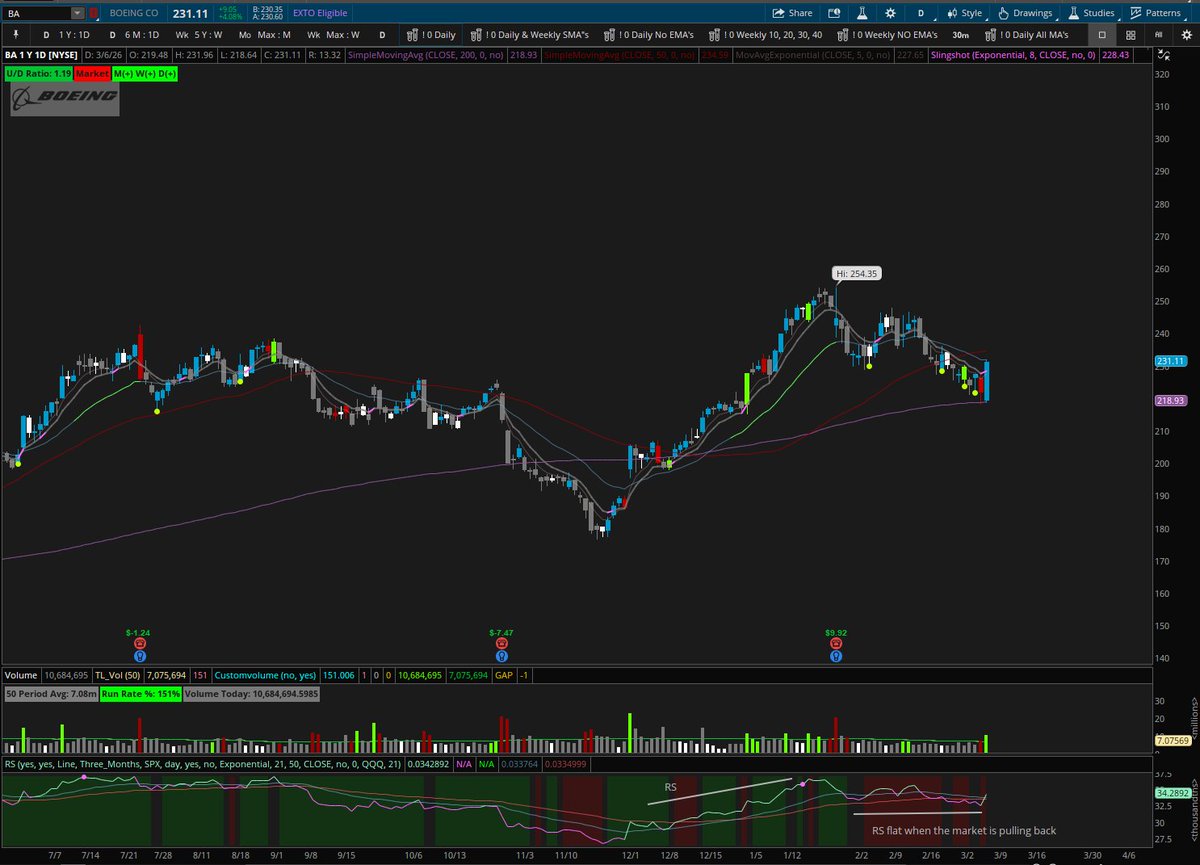Image resolution: width=1200 pixels, height=865 pixels.
Task: Click the BA 1 Y 1D [NYSE] chart title
Action: pyautogui.click(x=41, y=55)
